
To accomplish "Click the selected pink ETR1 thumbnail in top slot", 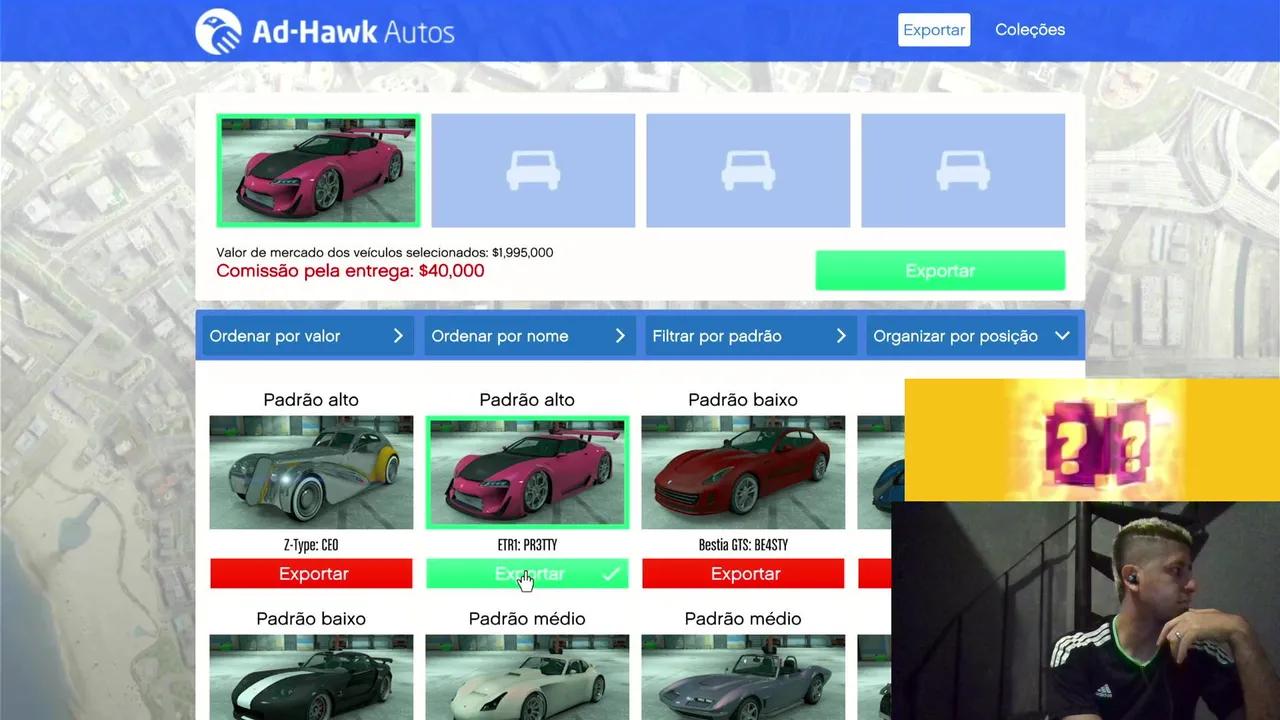I will point(318,170).
